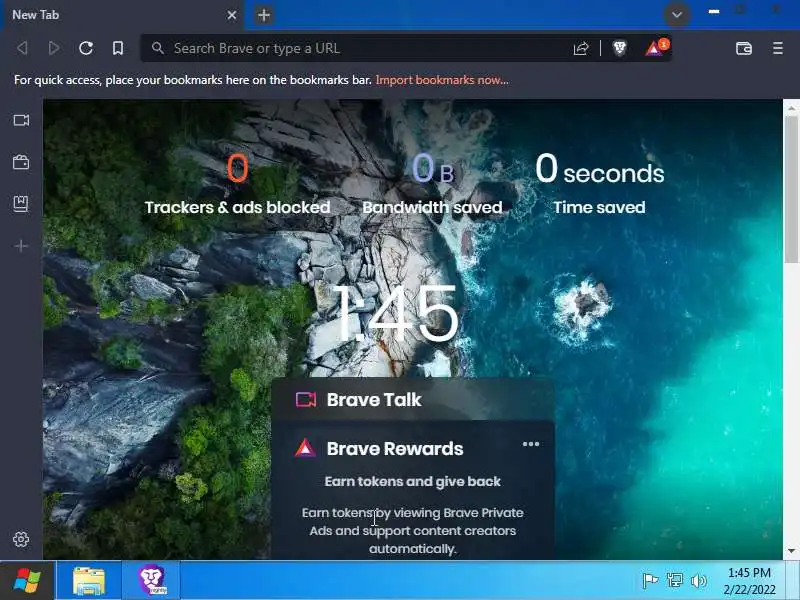Open File Explorer from the taskbar
Screen dimensions: 800x600
(89, 581)
